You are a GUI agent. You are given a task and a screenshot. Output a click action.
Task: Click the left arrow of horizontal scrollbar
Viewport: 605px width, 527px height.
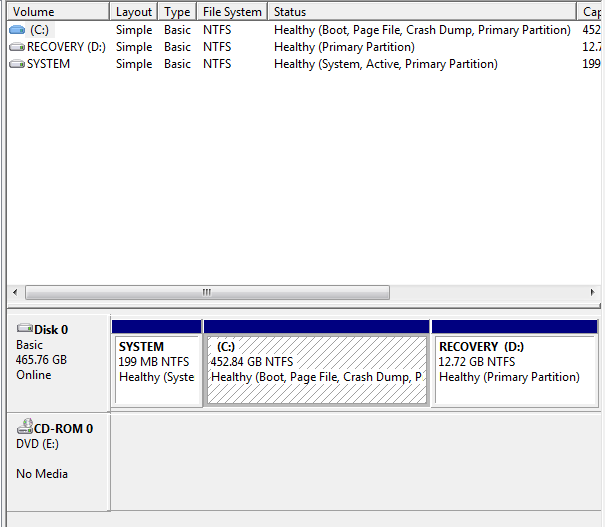click(15, 292)
